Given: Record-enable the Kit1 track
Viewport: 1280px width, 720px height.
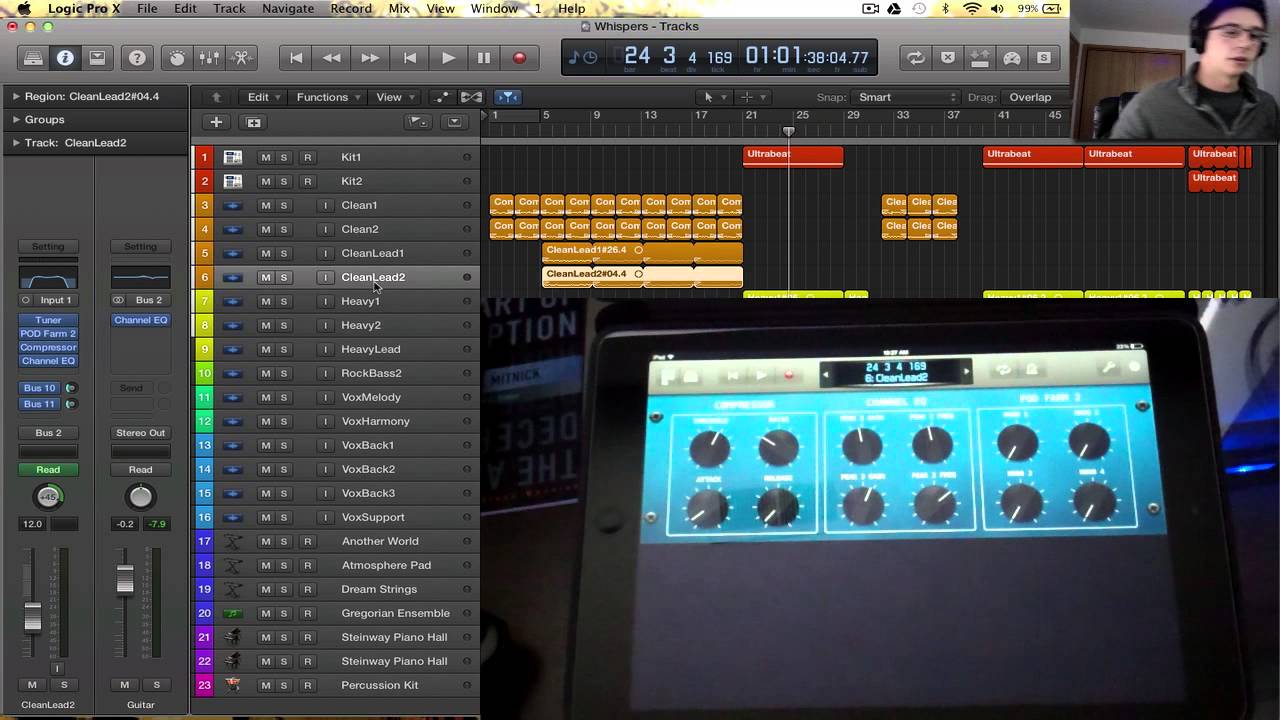Looking at the screenshot, I should (308, 157).
